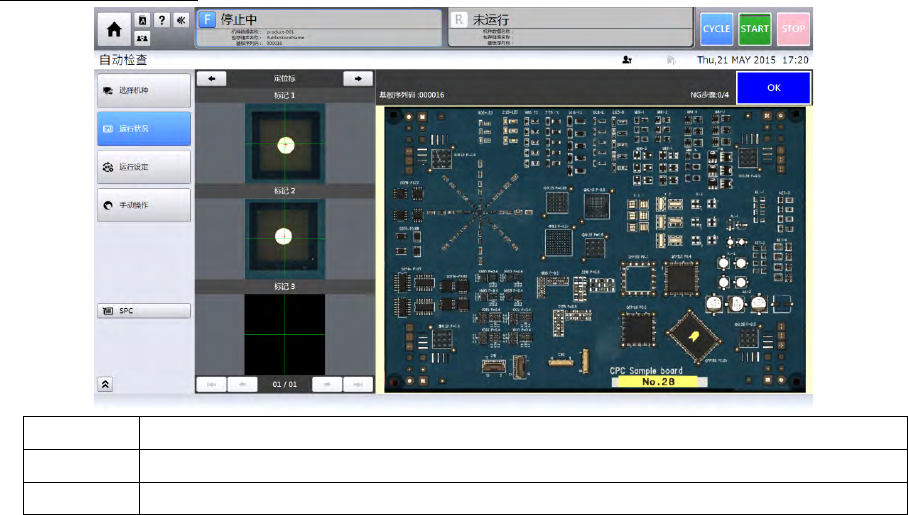Switch to the 运行状况 tab
Screen dimensions: 908x515
tap(143, 129)
